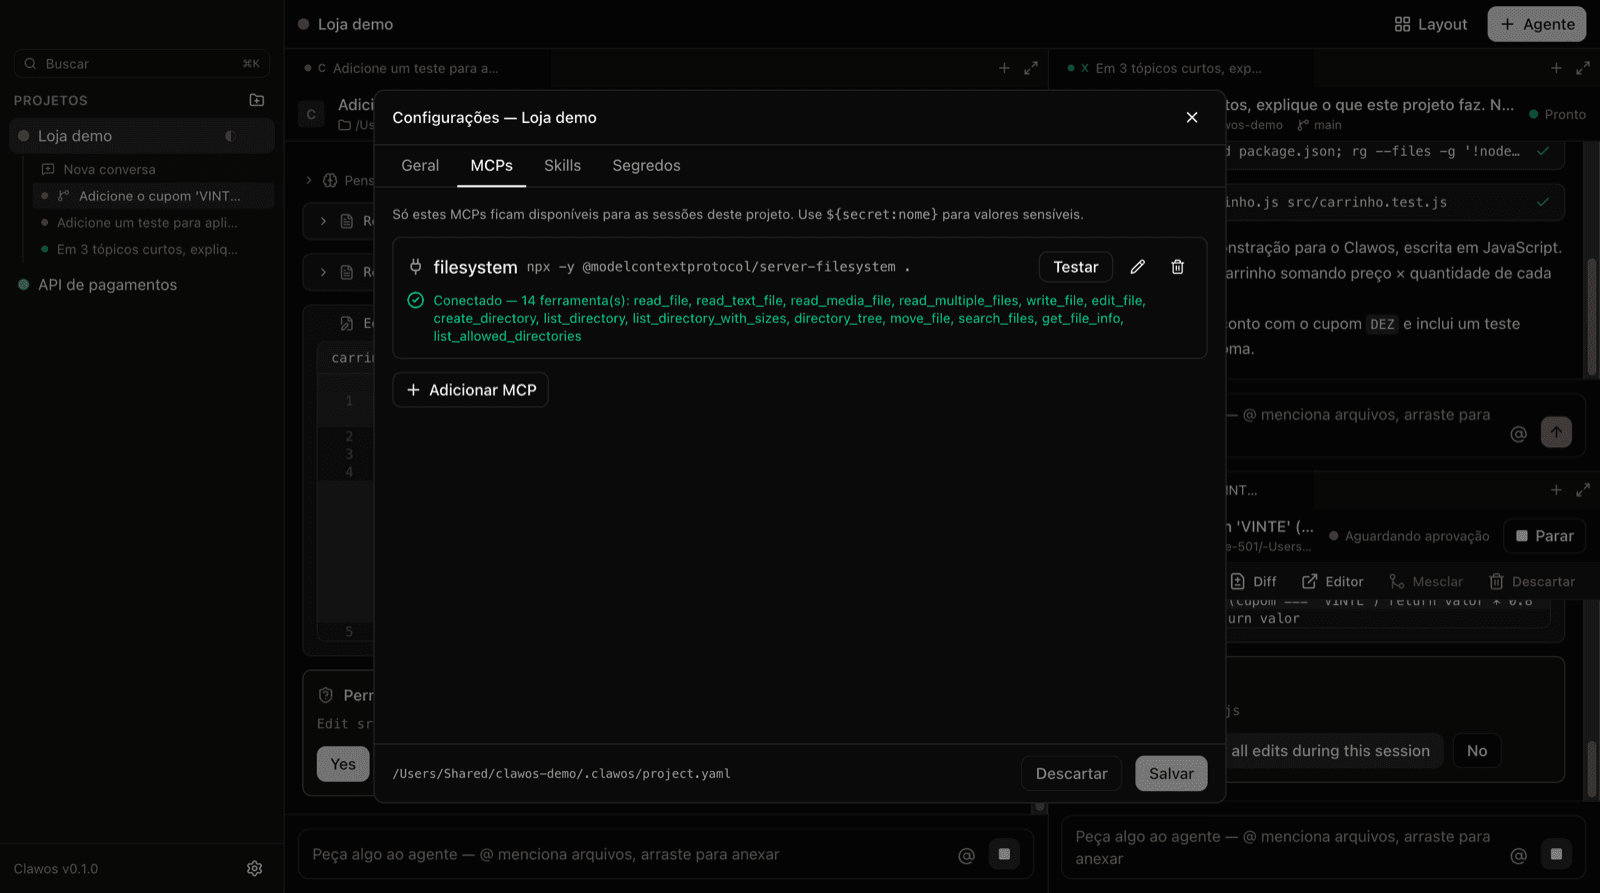Screen dimensions: 1600x893
Task: Expand the left session panel to fullscreen
Action: (1031, 68)
